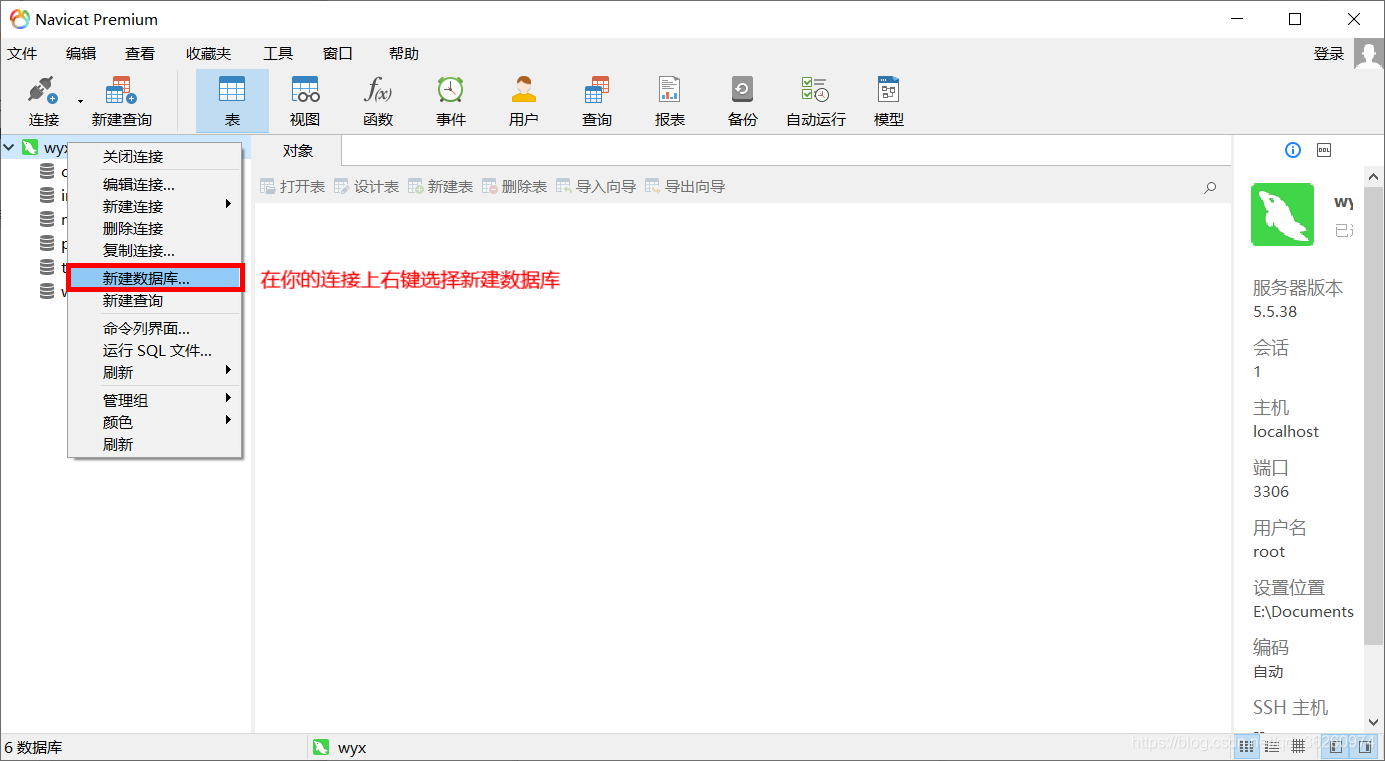Viewport: 1385px width, 761px height.
Task: Click the user avatar icon beside 登录
Action: pos(1369,54)
